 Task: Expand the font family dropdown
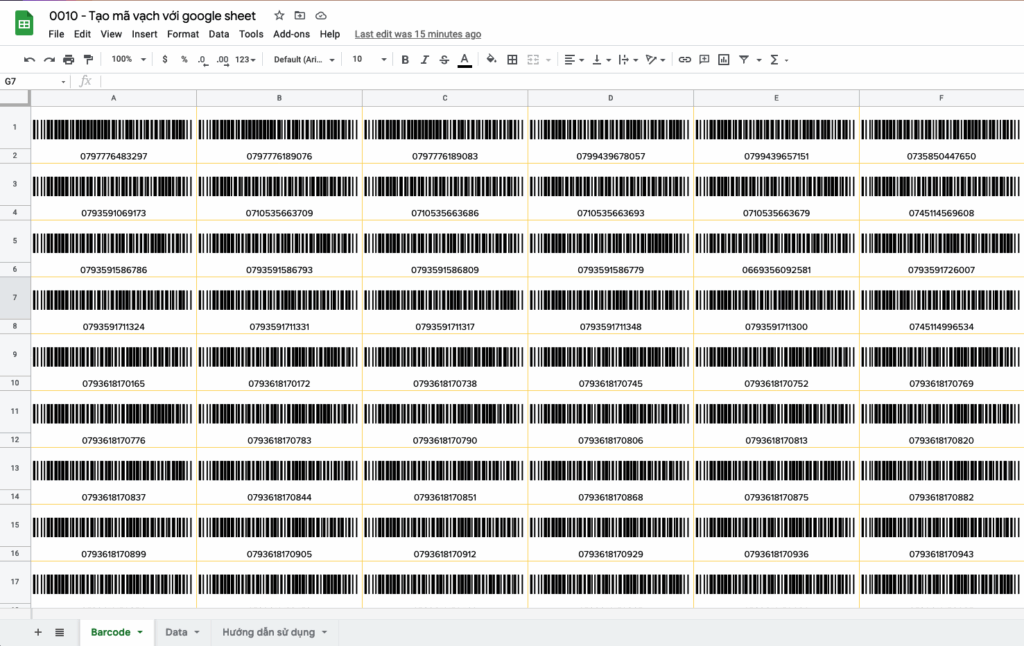click(304, 60)
